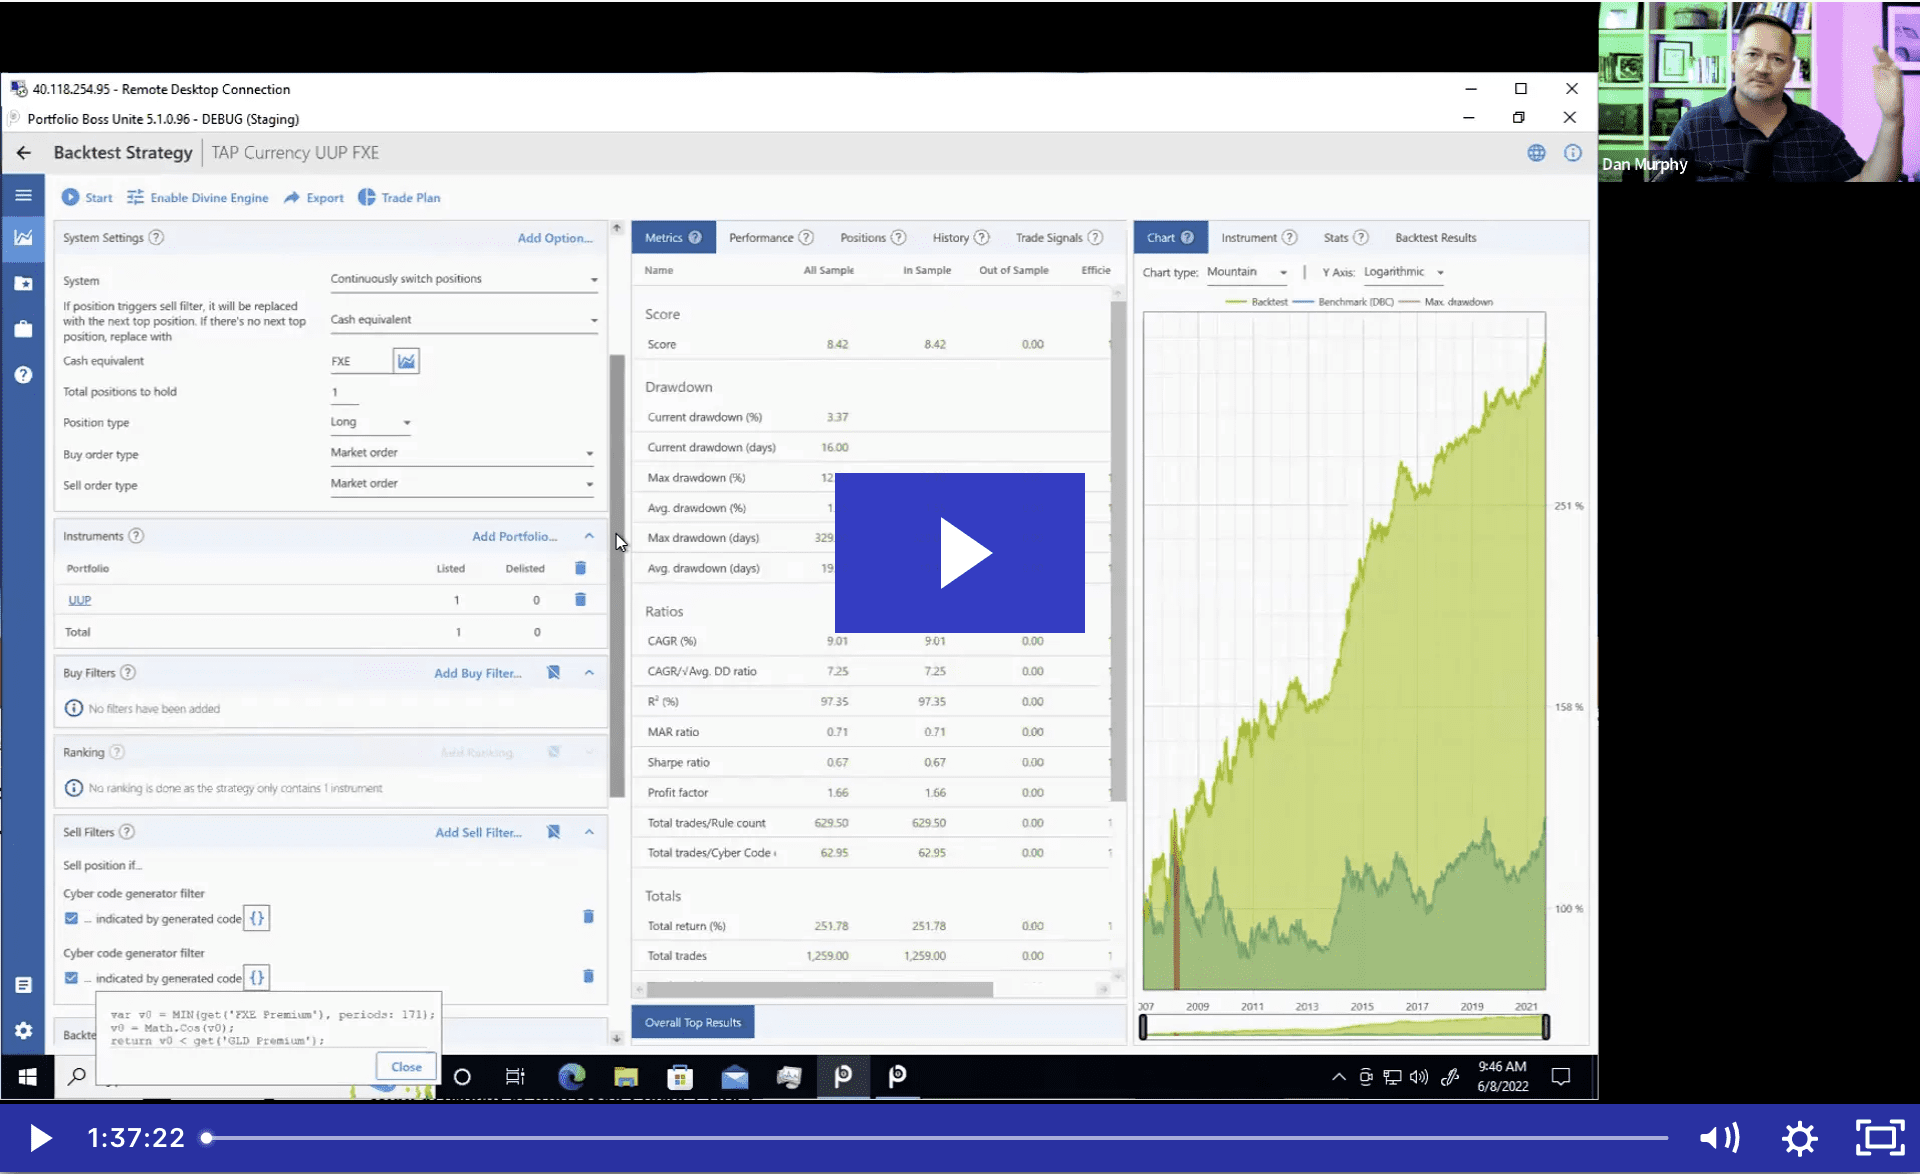This screenshot has height=1174, width=1920.
Task: Click the Start backtest play icon
Action: [x=70, y=197]
